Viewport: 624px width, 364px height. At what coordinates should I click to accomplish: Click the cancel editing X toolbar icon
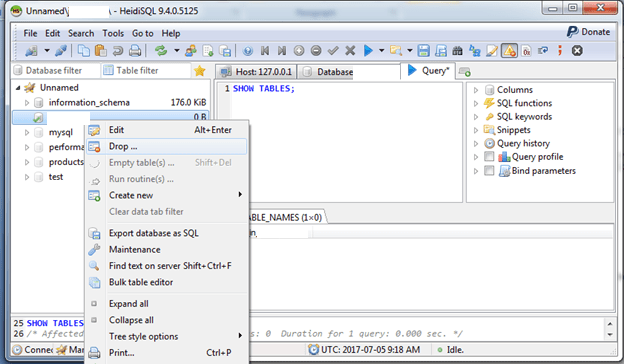[350, 51]
